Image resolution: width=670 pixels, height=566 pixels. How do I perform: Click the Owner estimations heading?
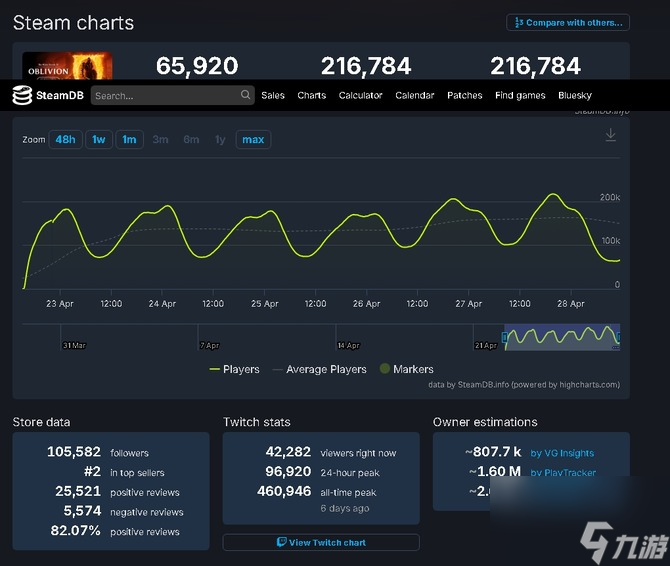(x=485, y=422)
